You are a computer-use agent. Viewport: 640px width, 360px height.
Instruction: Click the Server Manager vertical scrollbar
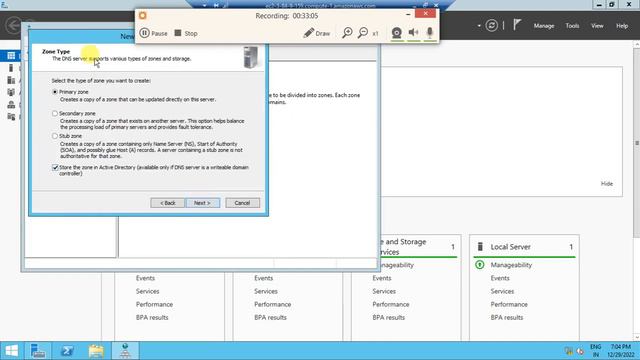(637, 143)
